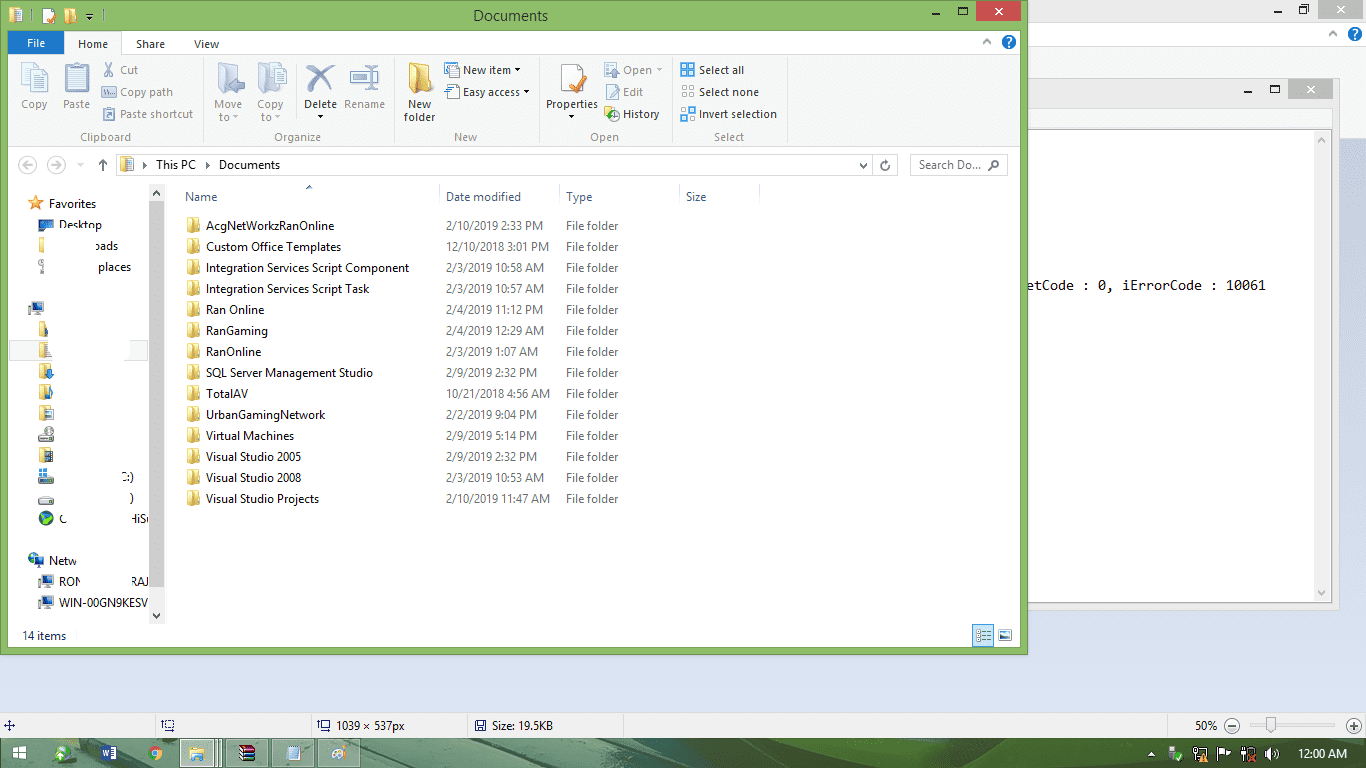
Task: Click Select none in the ribbon
Action: [719, 92]
